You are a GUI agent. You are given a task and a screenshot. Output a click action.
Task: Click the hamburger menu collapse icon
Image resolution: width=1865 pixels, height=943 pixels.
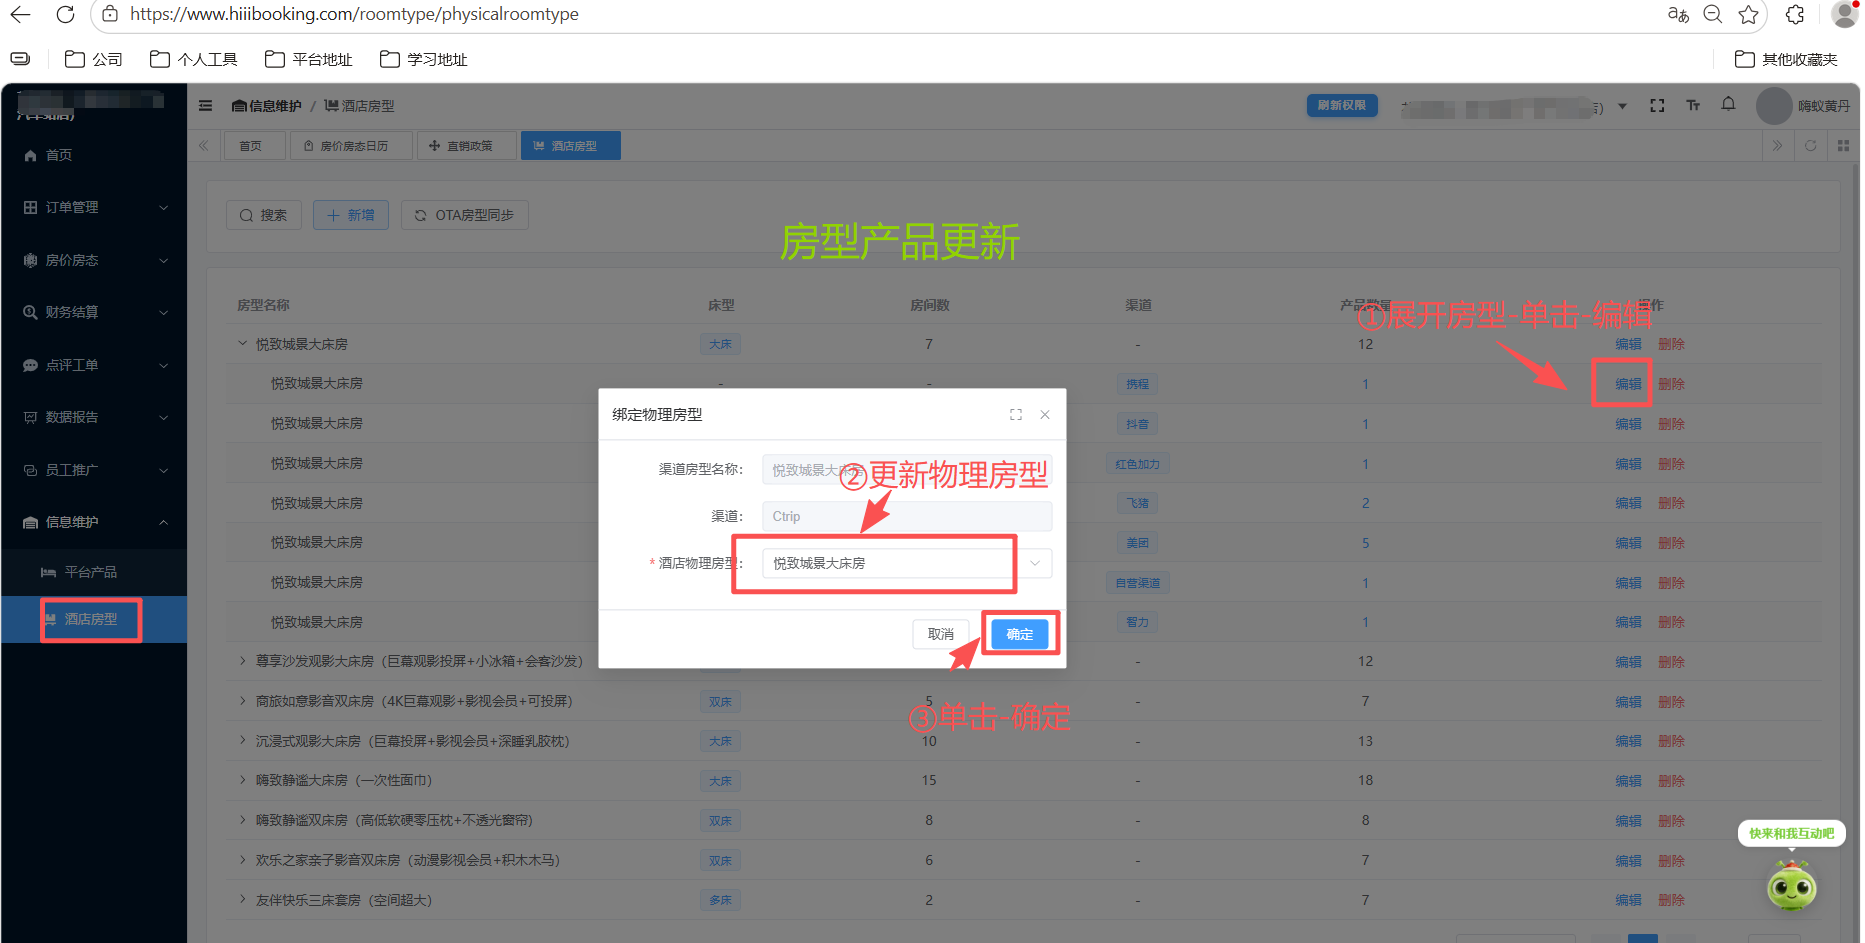(205, 105)
